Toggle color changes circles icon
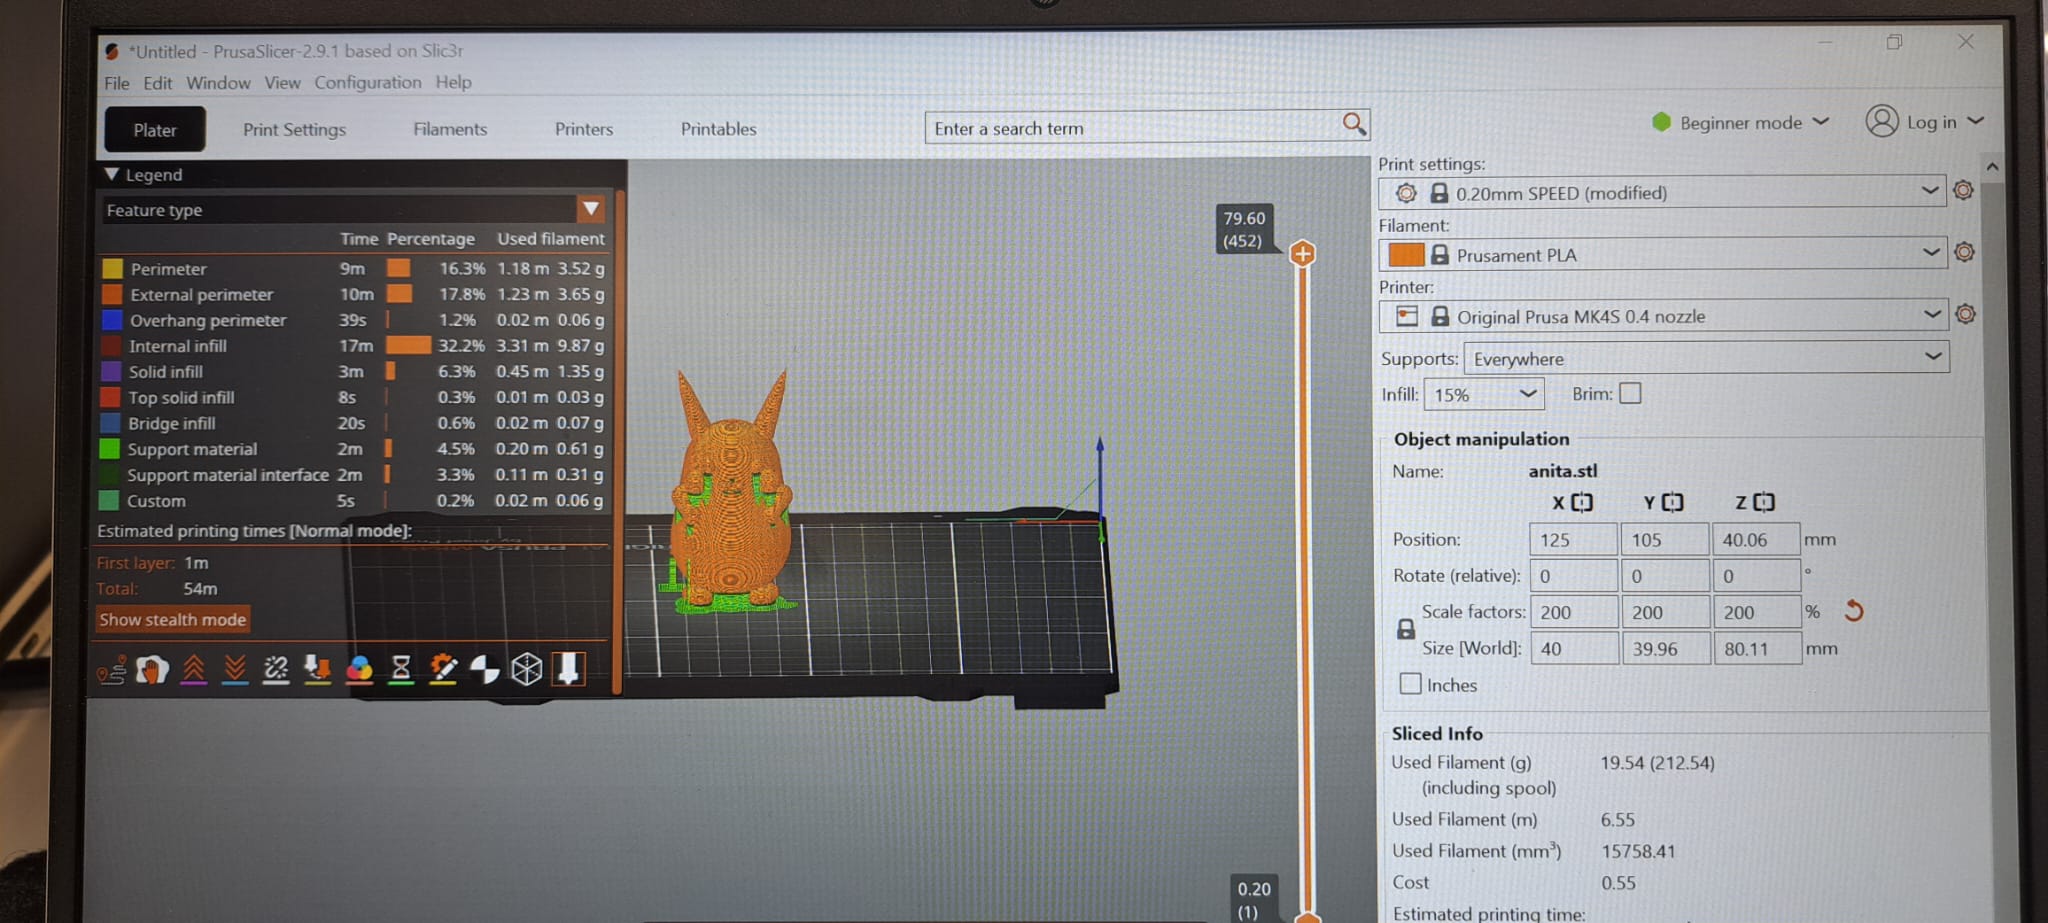2048x923 pixels. click(x=359, y=670)
